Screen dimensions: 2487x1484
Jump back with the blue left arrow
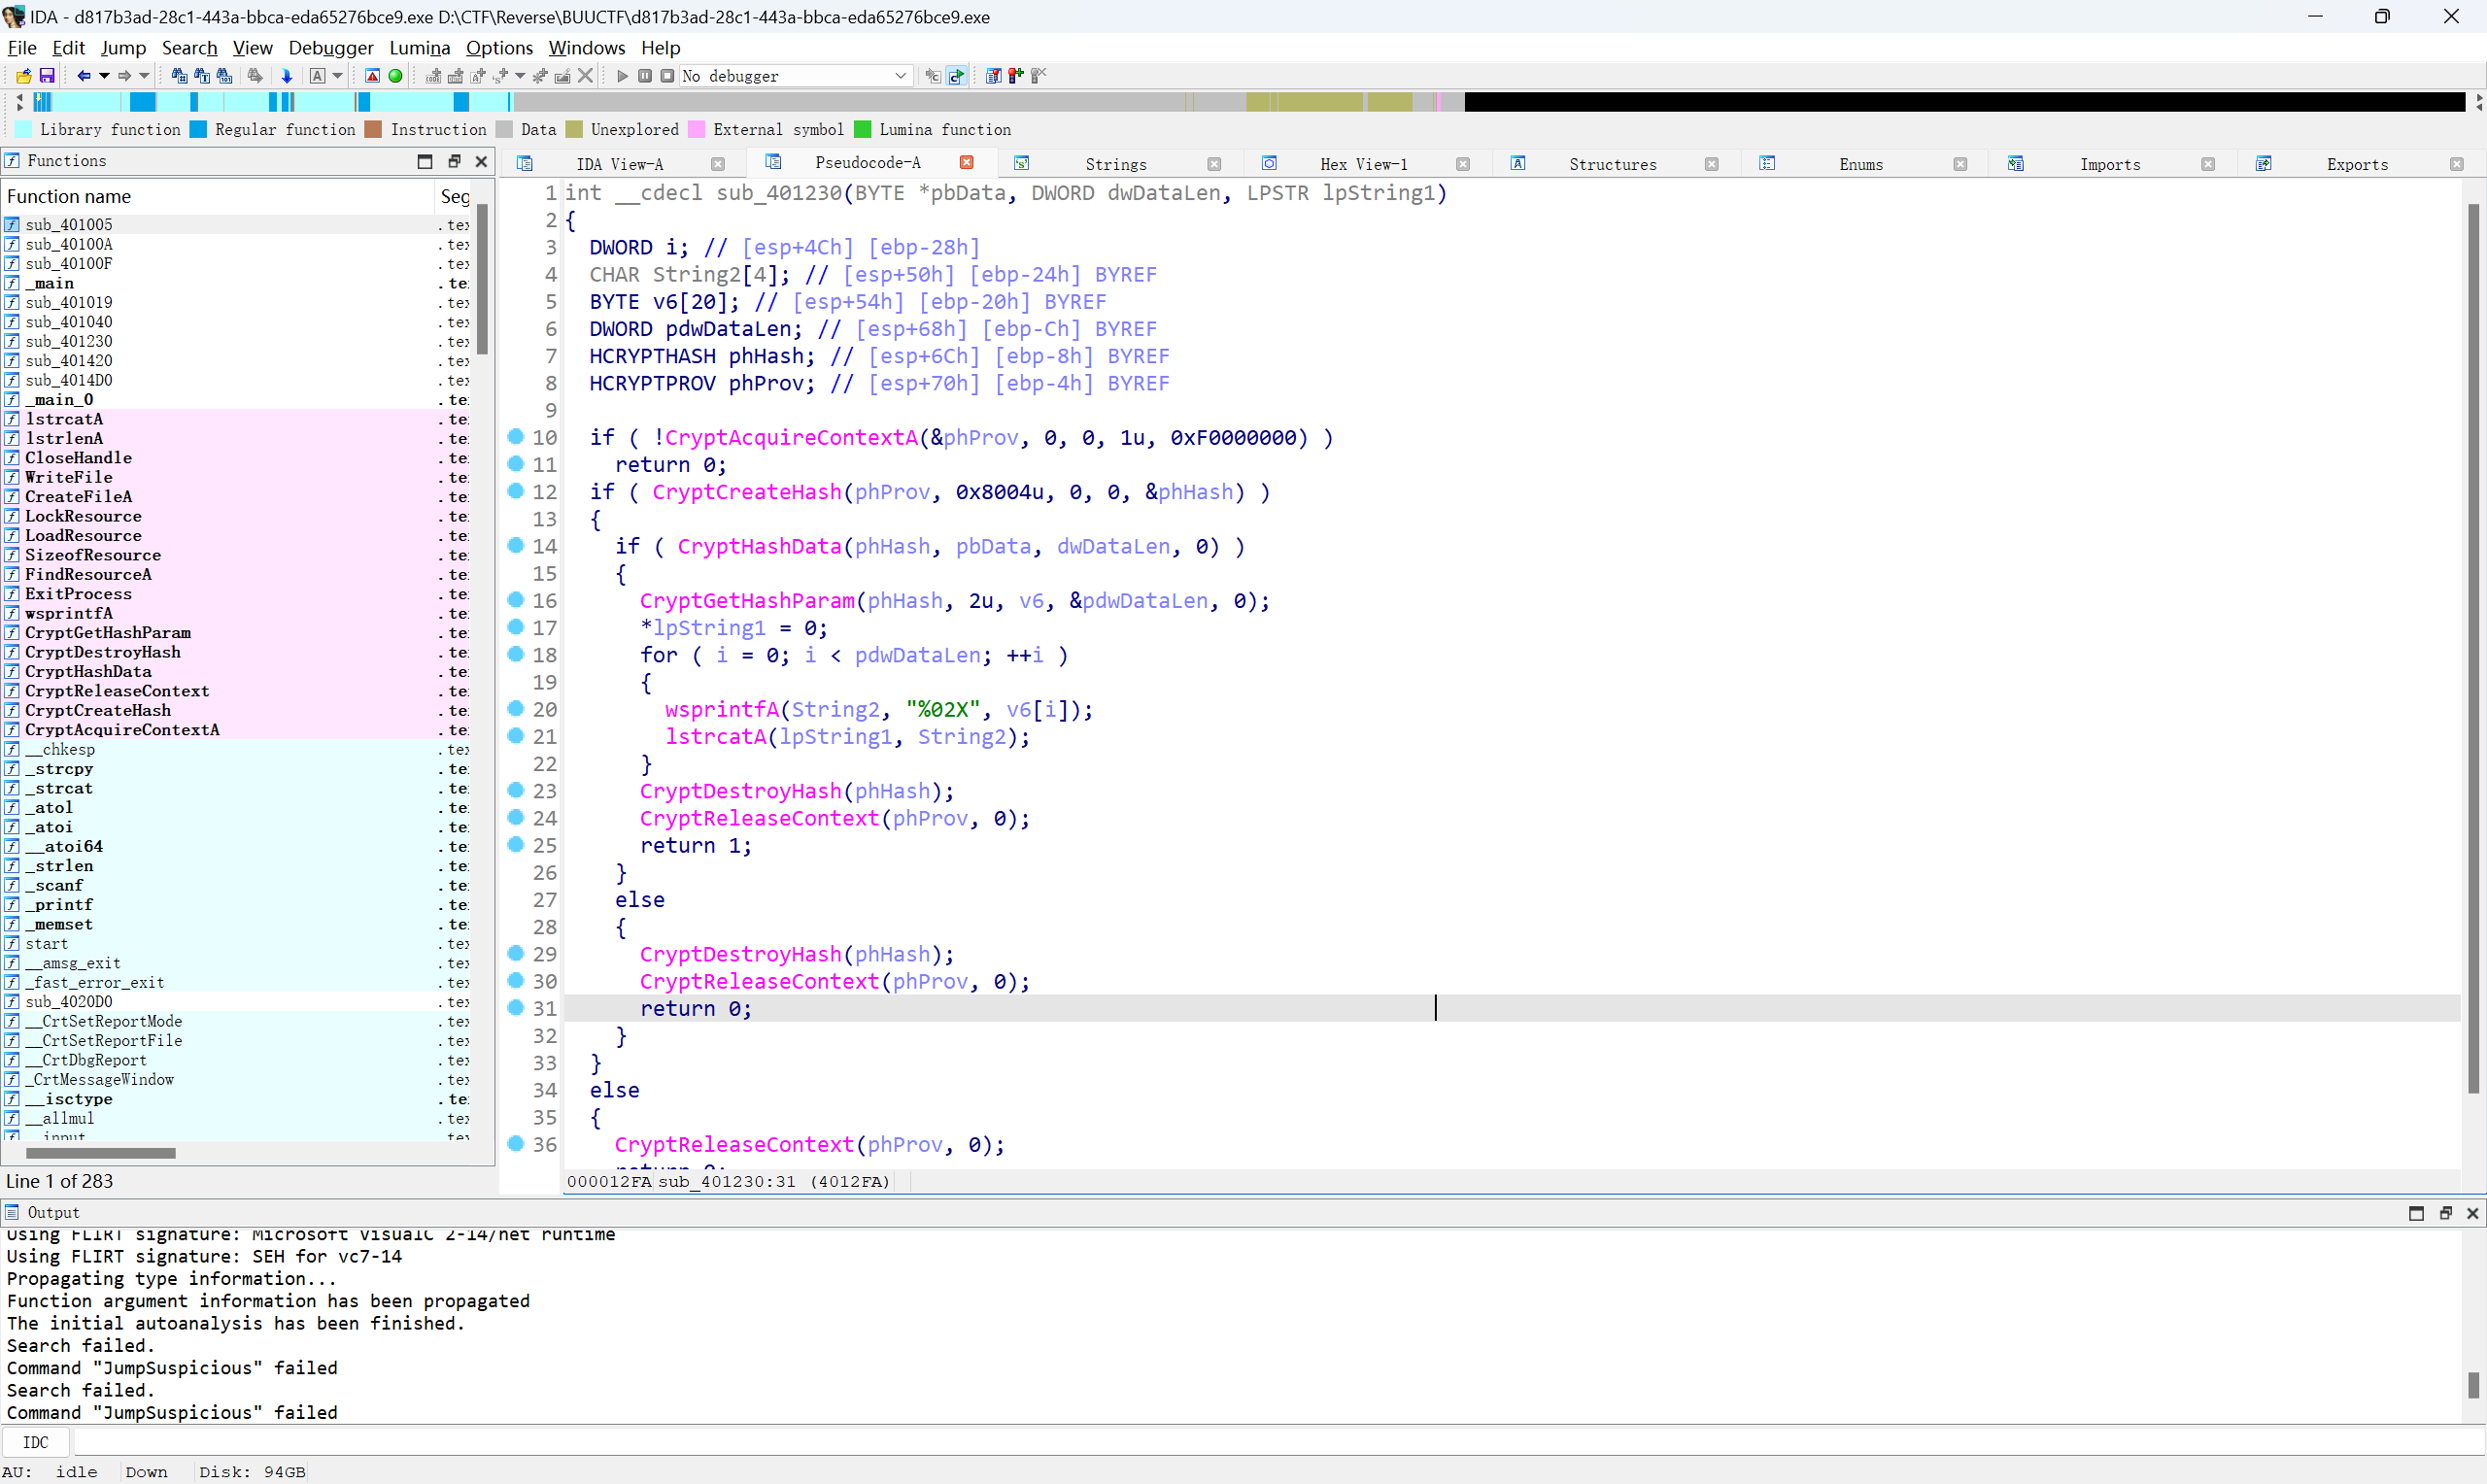click(84, 76)
